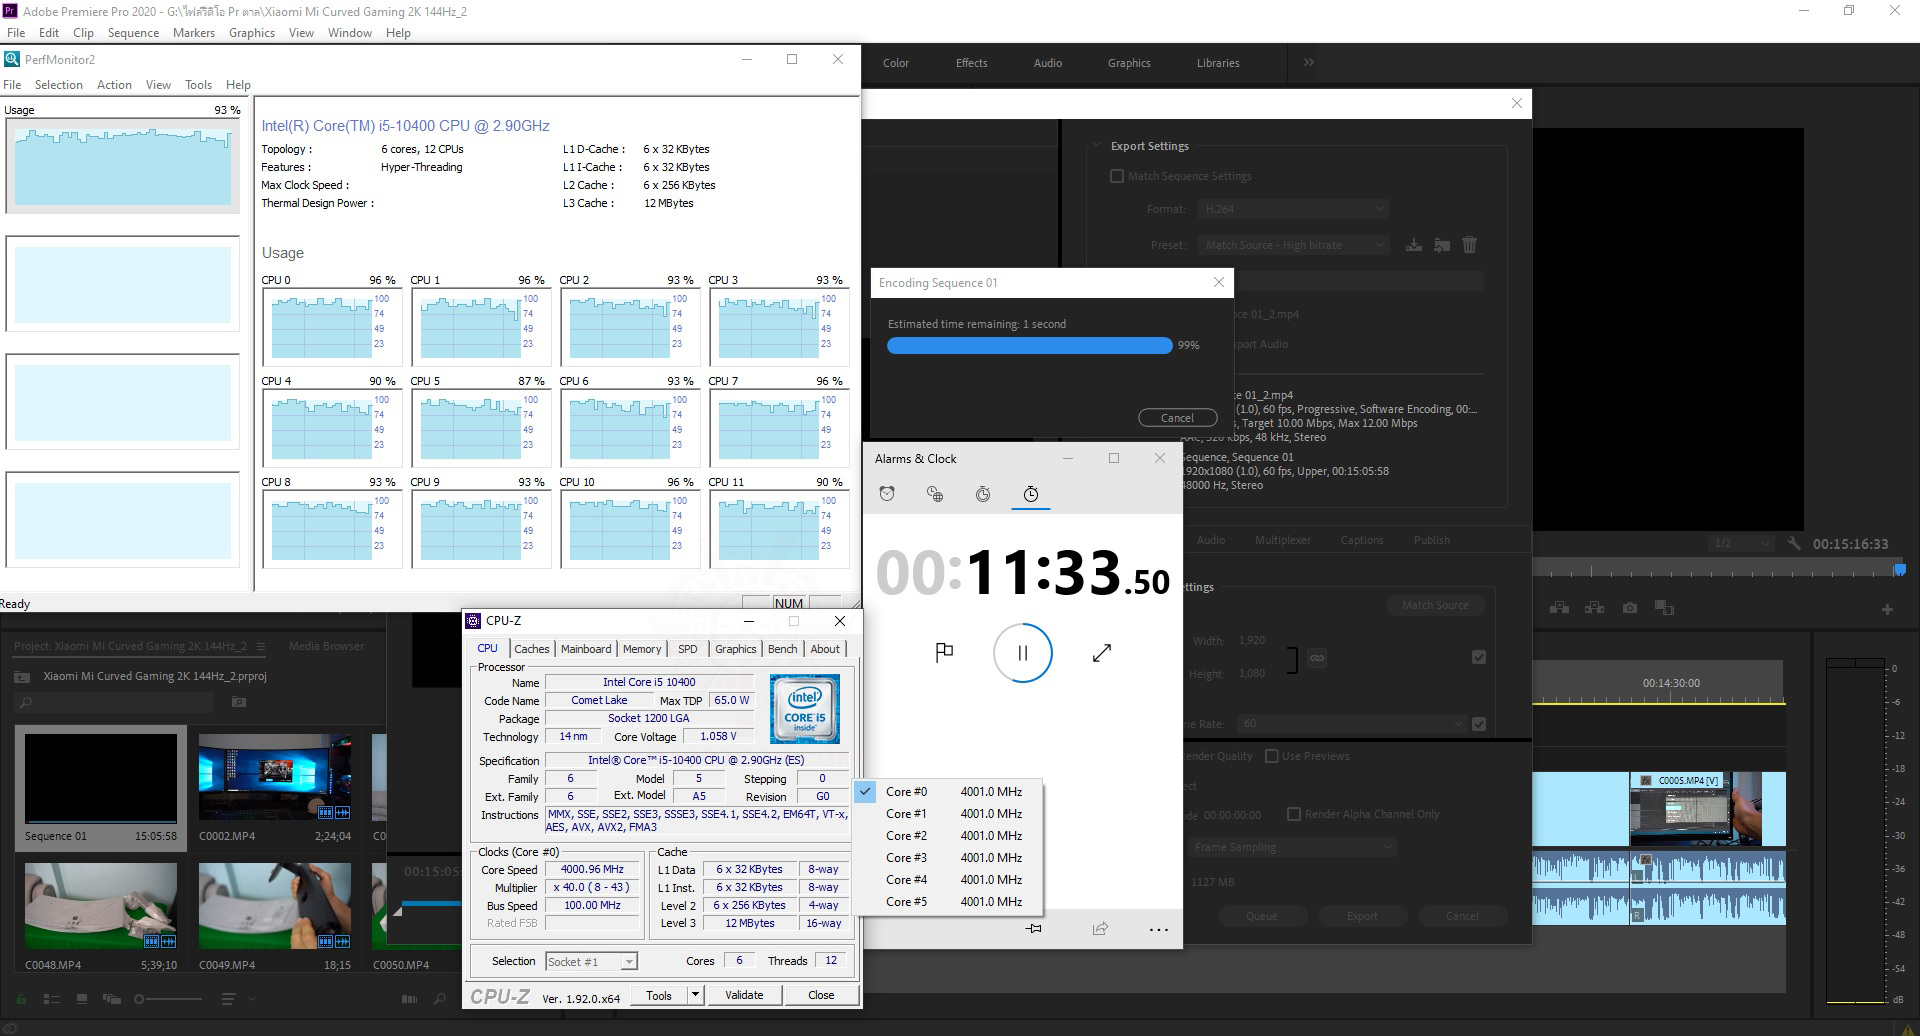Expand the stopwatch to full view
Image resolution: width=1920 pixels, height=1036 pixels.
tap(1102, 653)
